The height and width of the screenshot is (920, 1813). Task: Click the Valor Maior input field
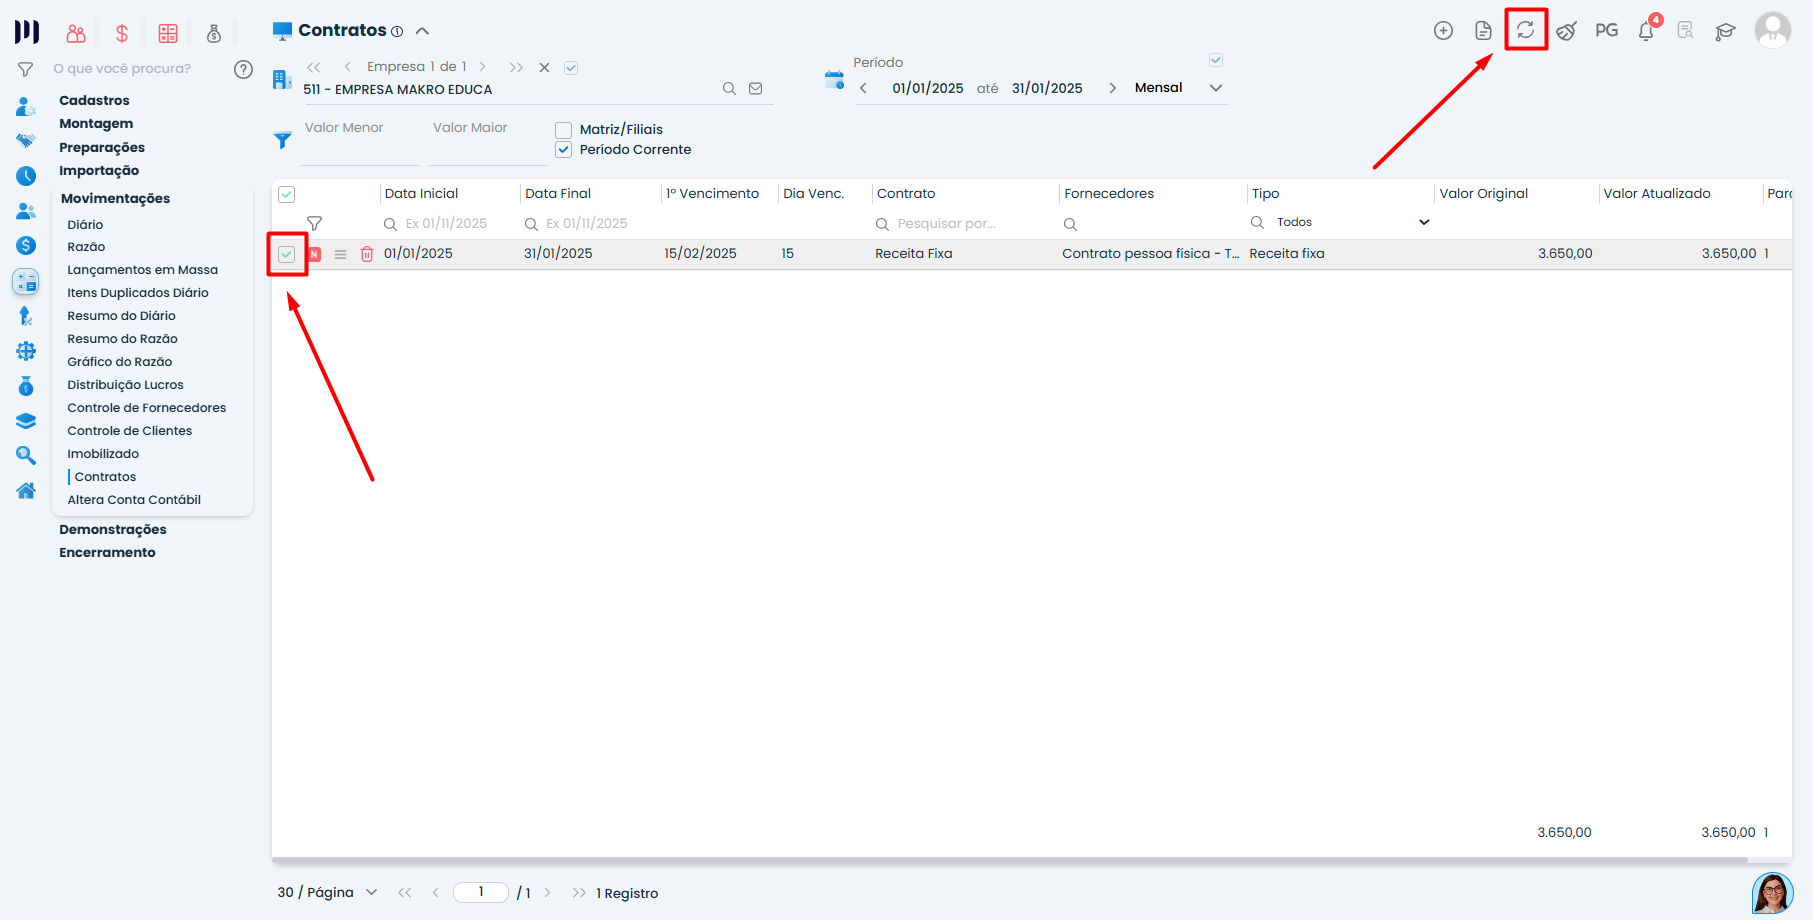(489, 143)
